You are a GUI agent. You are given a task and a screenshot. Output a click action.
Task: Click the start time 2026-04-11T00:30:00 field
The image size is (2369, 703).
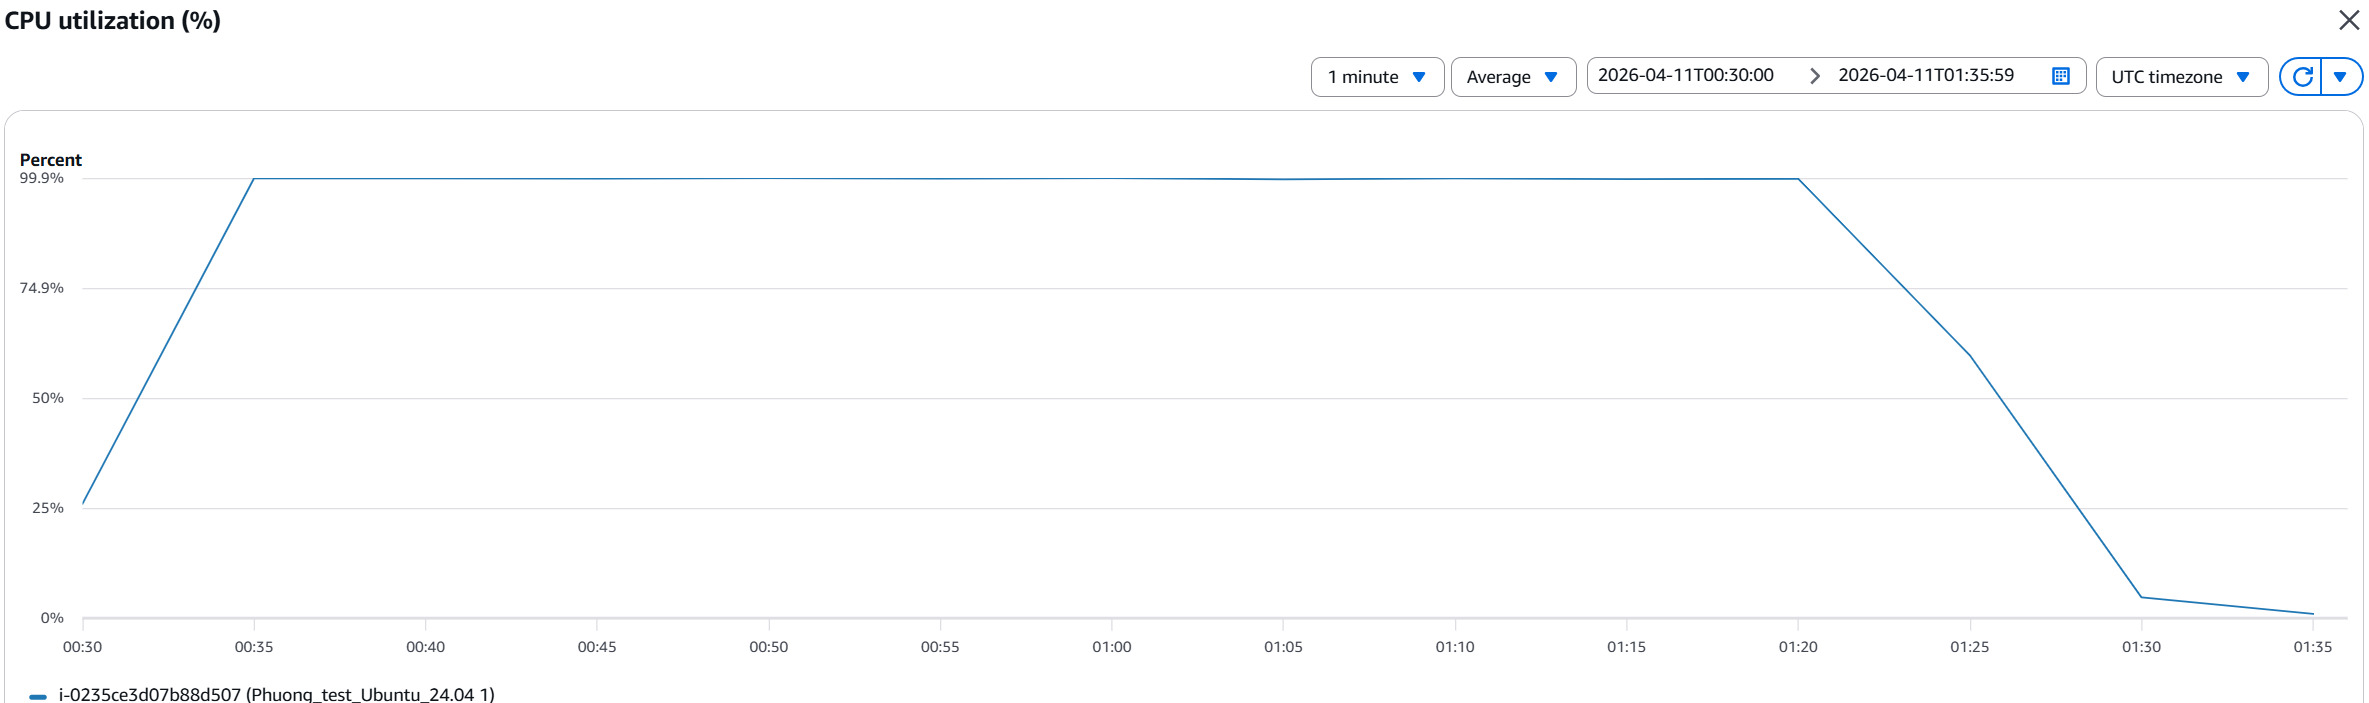coord(1686,76)
